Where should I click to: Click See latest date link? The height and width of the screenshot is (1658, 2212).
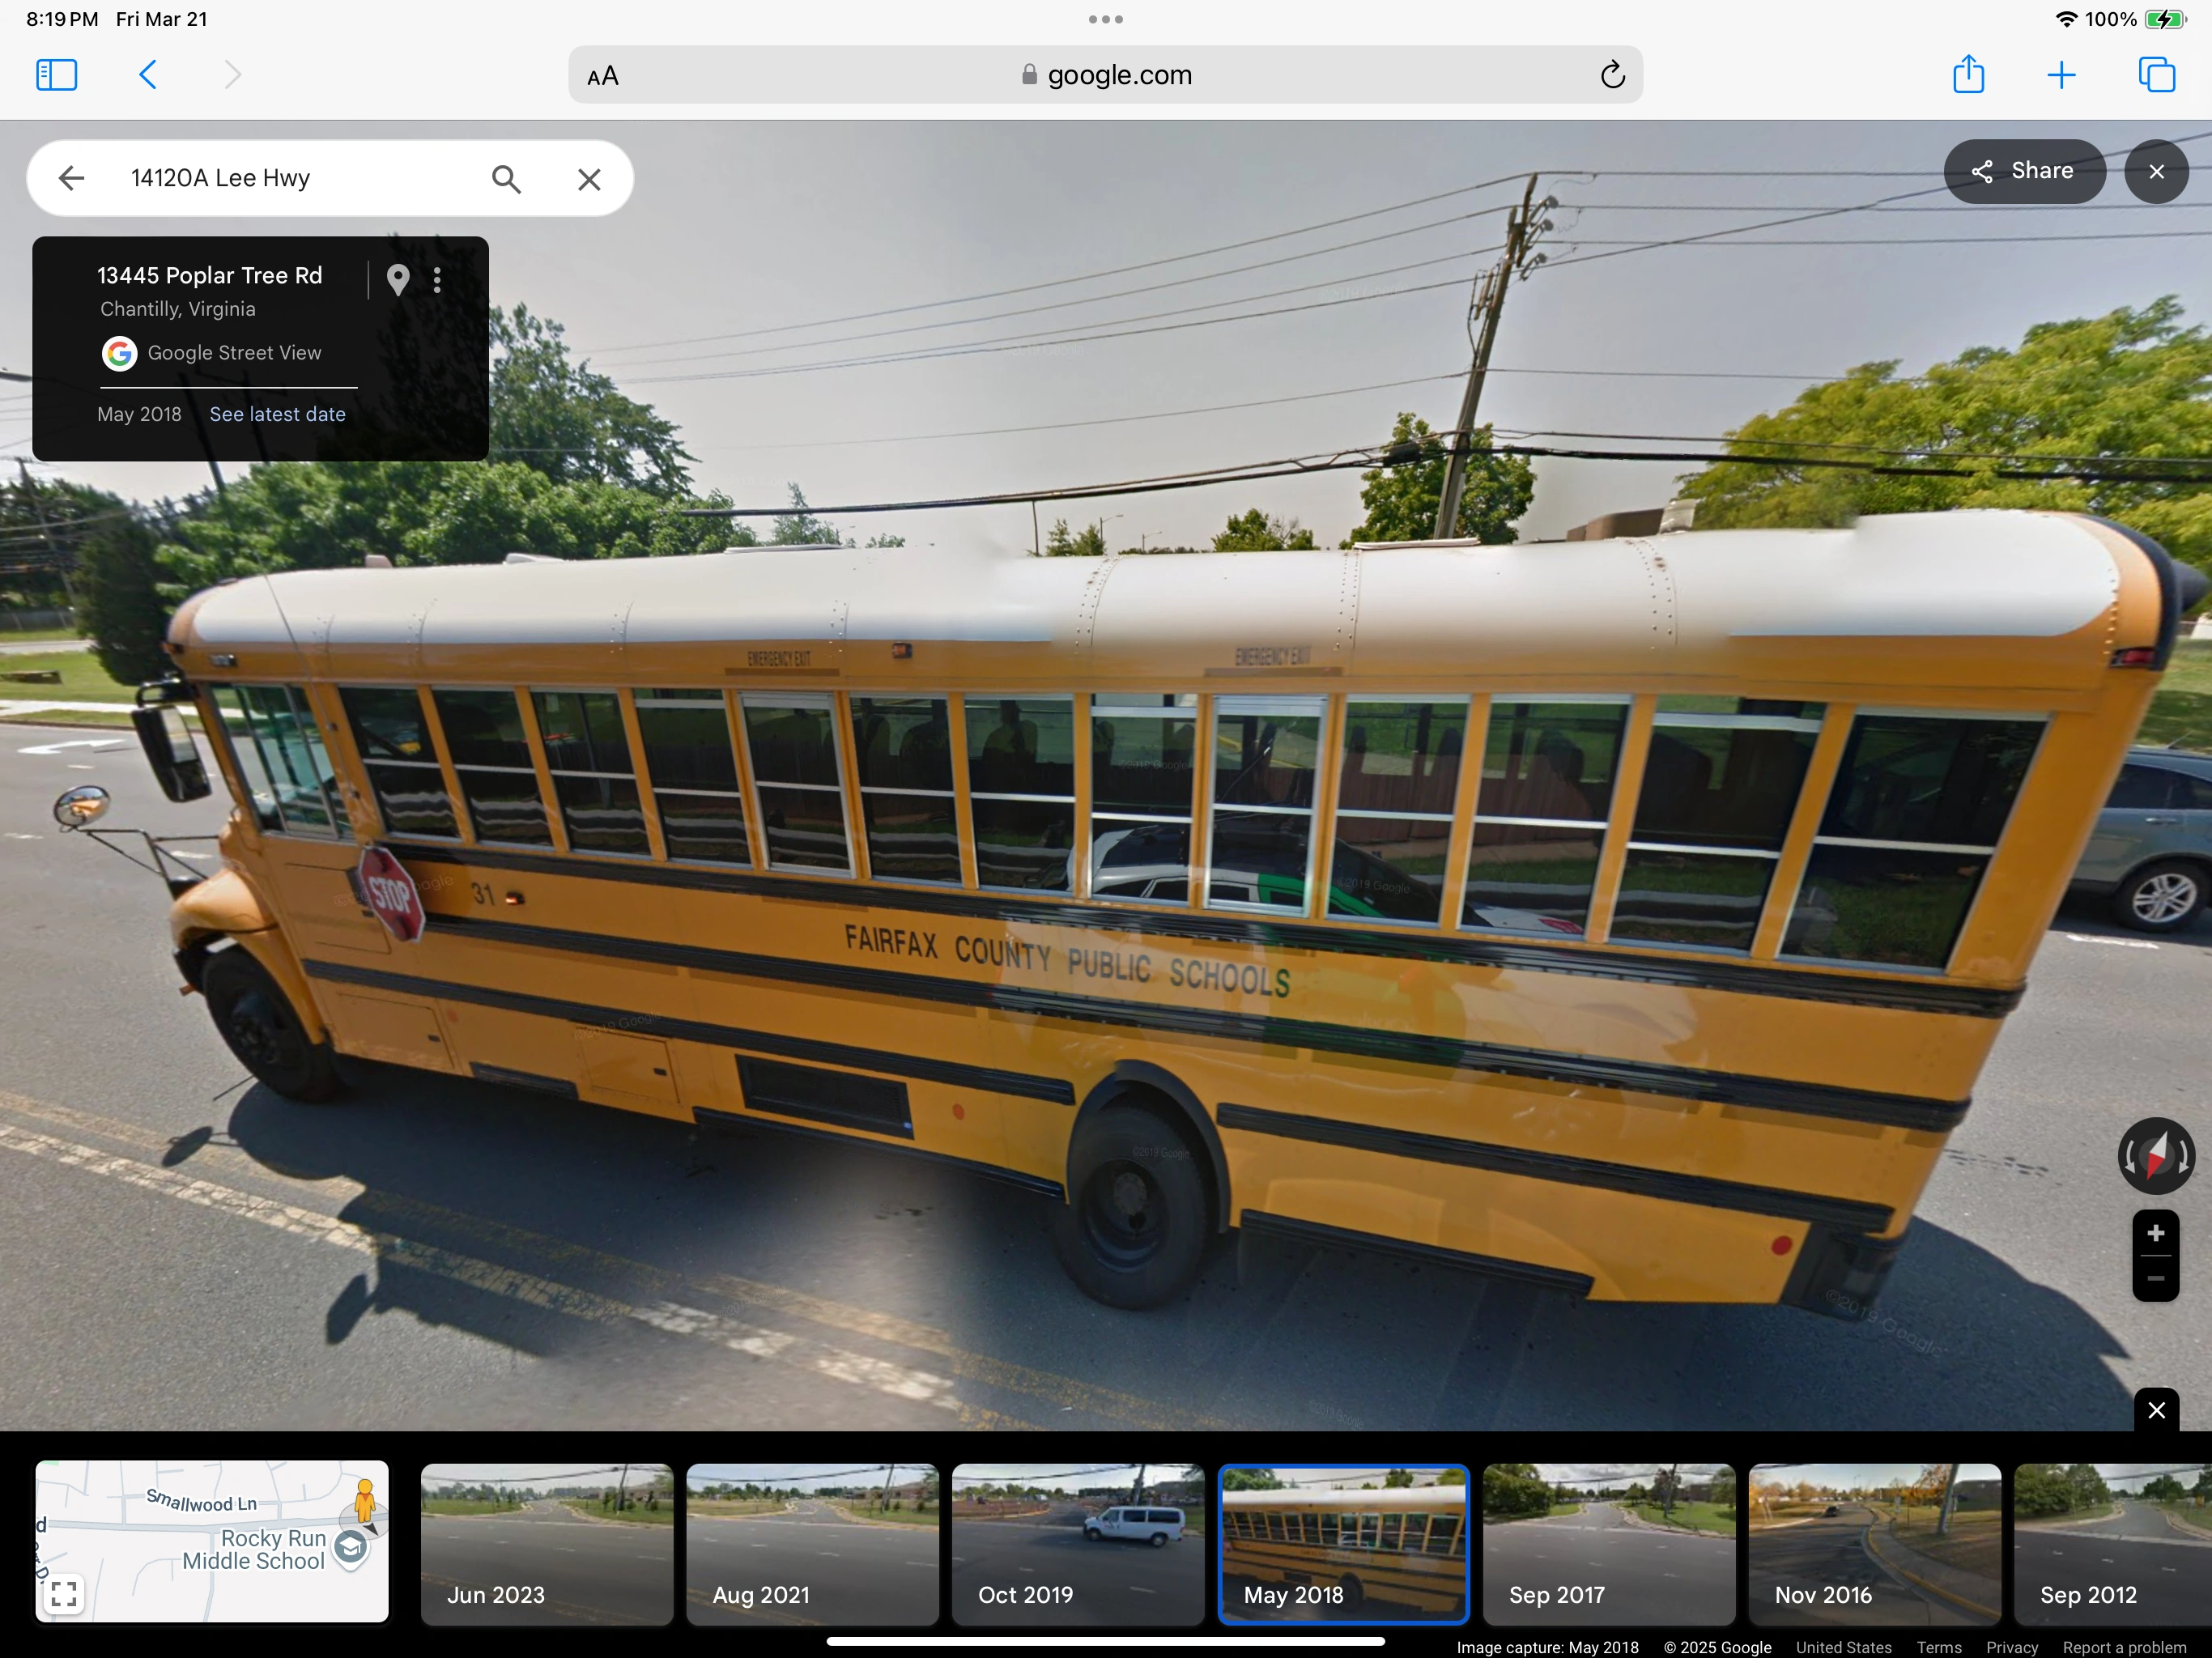[x=277, y=414]
